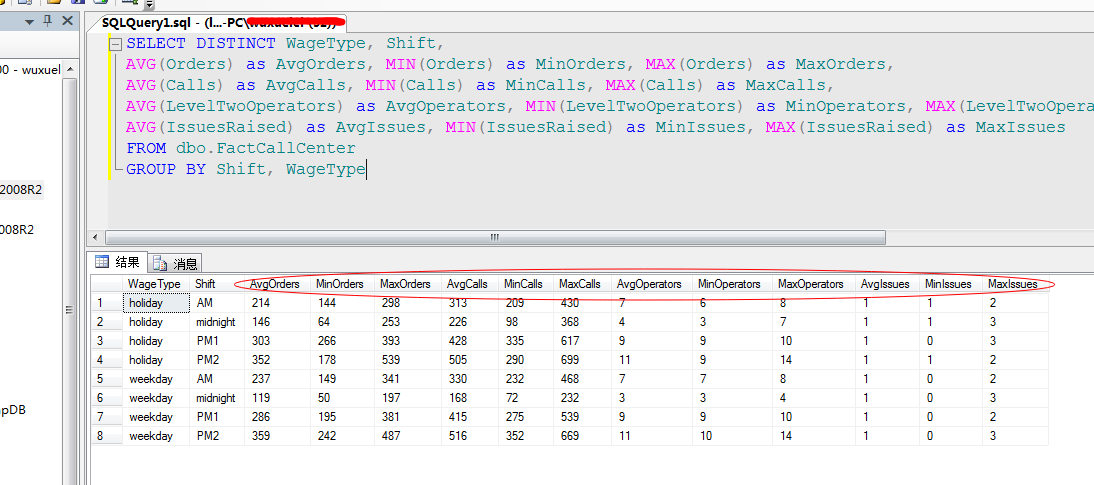Select result row number 3
The height and width of the screenshot is (485, 1094).
[107, 341]
